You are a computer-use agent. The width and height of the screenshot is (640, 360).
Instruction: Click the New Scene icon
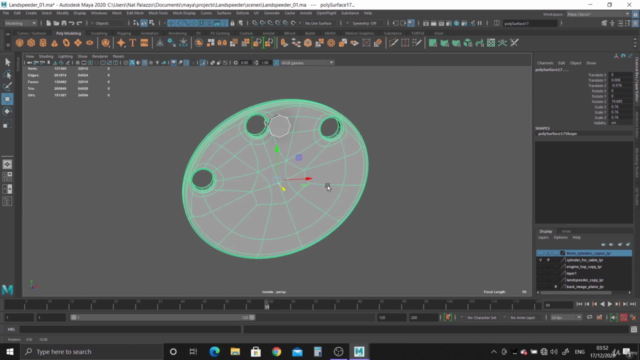point(49,23)
